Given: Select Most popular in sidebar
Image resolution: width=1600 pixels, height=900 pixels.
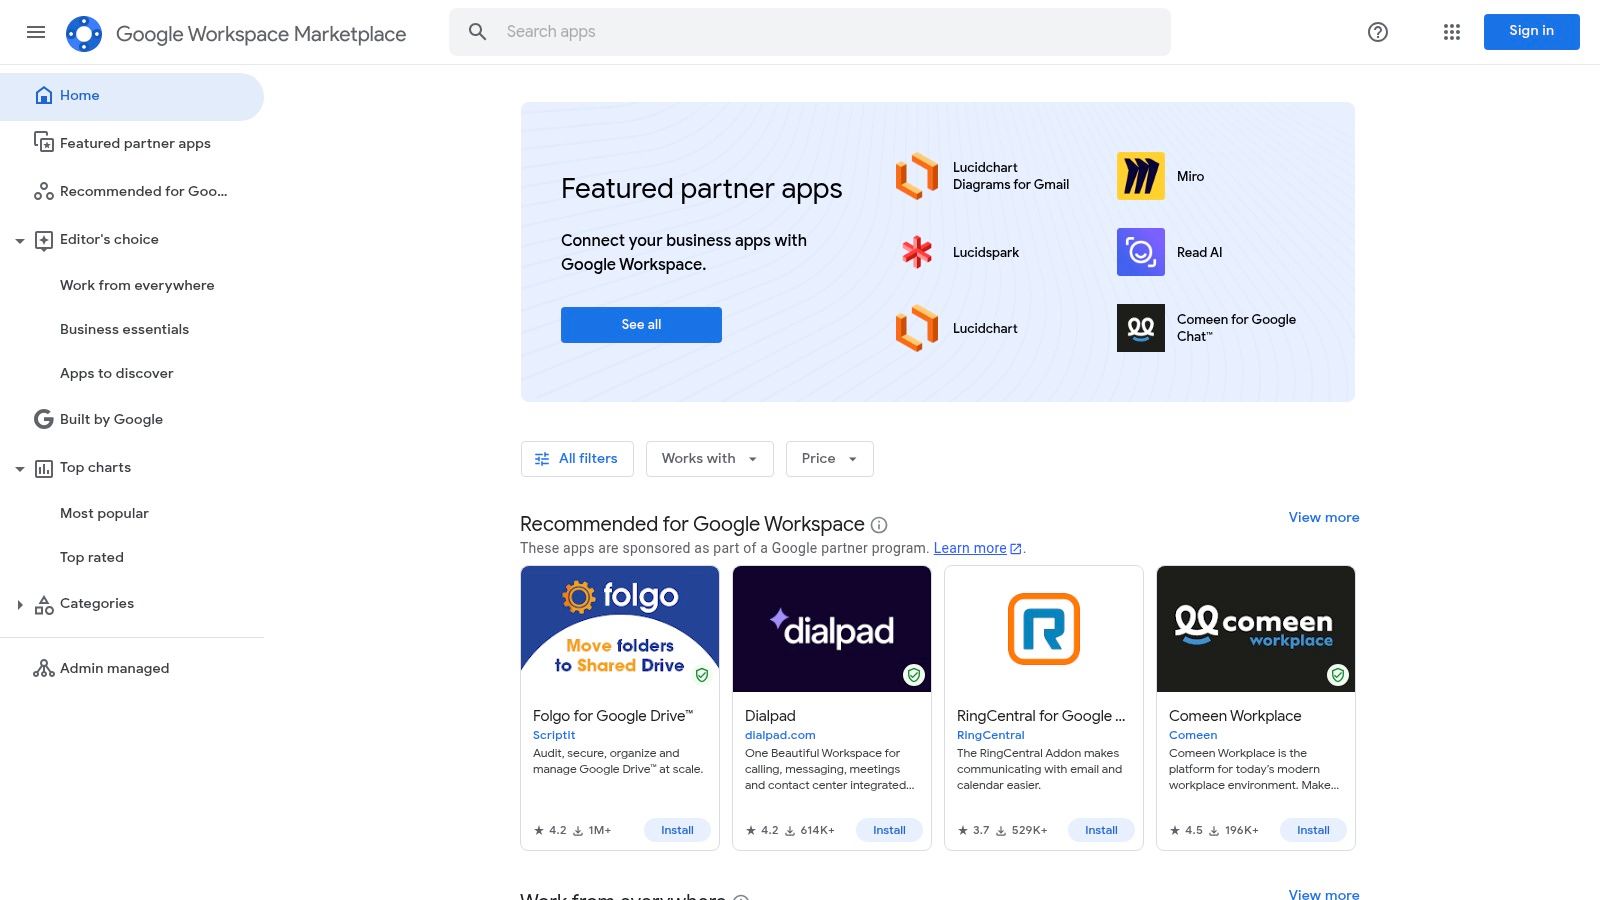Looking at the screenshot, I should (x=104, y=513).
